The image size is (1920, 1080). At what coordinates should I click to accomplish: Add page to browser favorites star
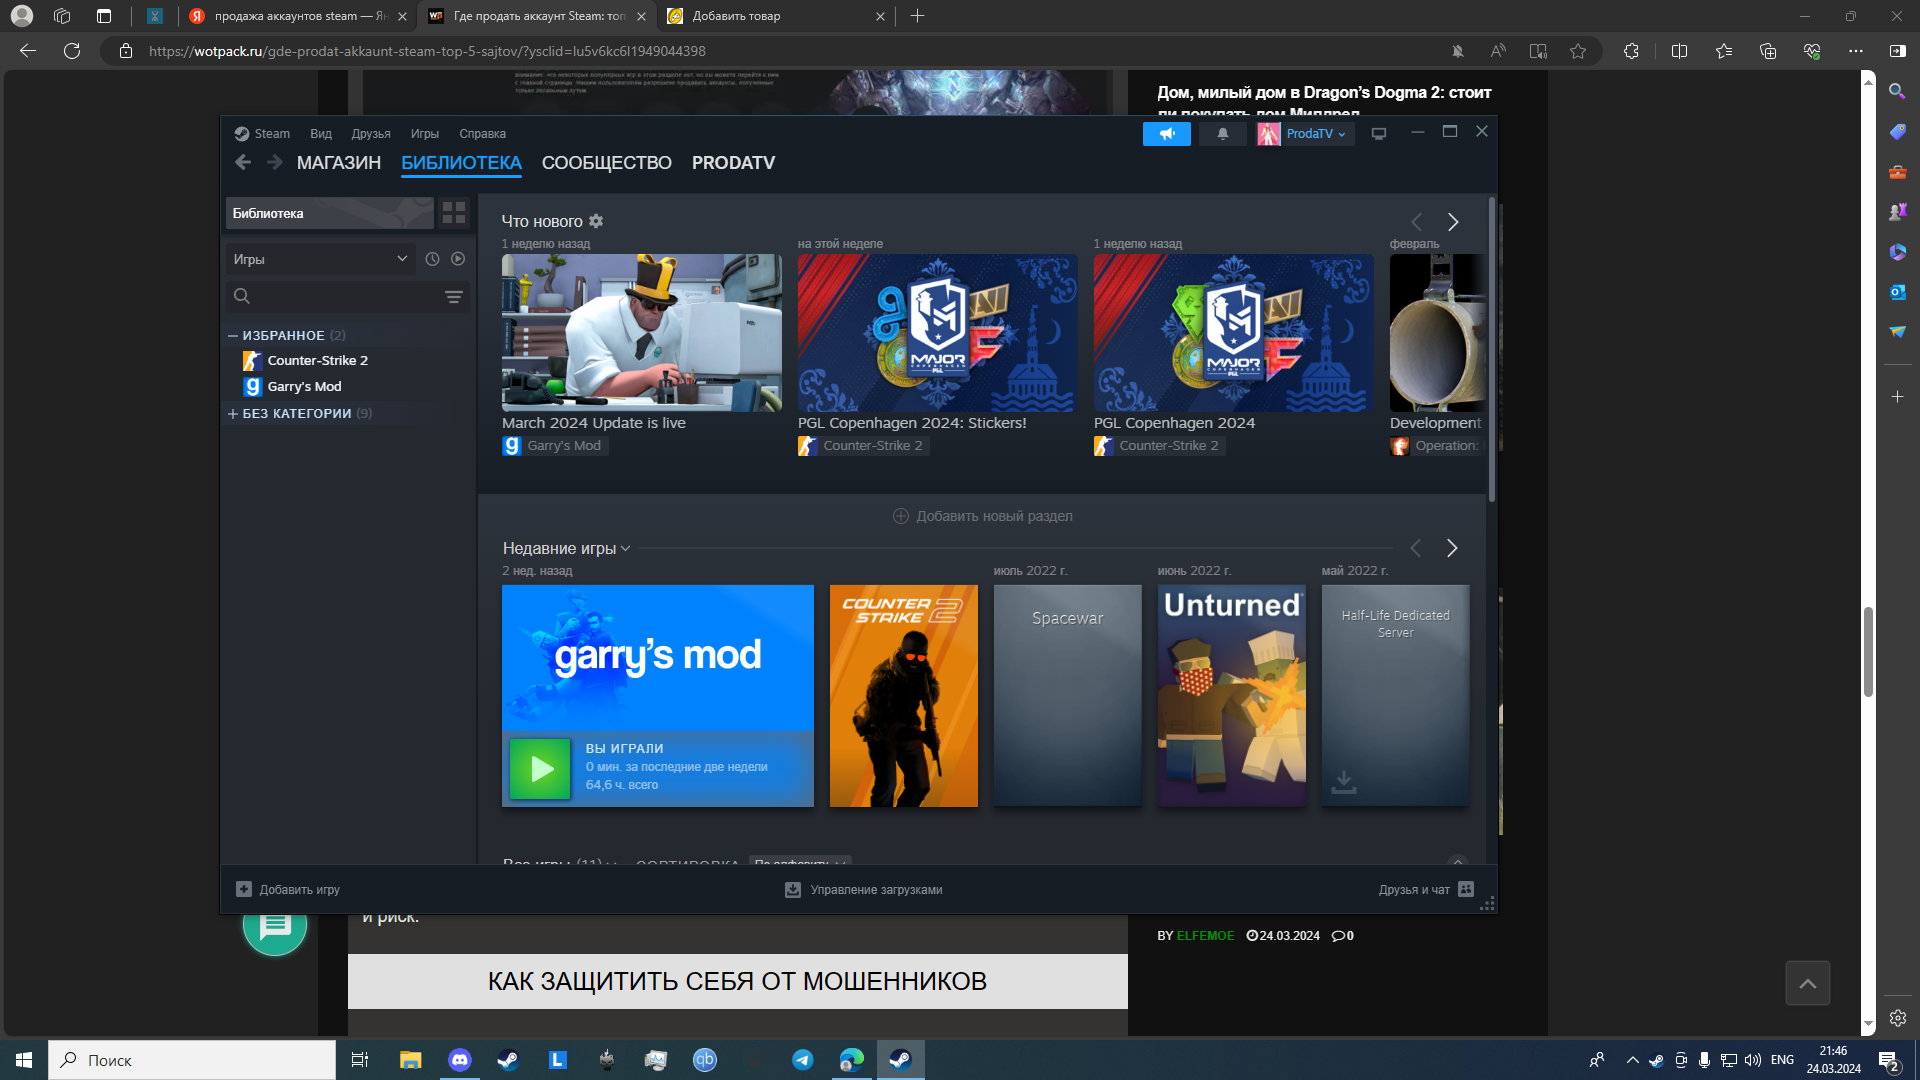tap(1578, 51)
